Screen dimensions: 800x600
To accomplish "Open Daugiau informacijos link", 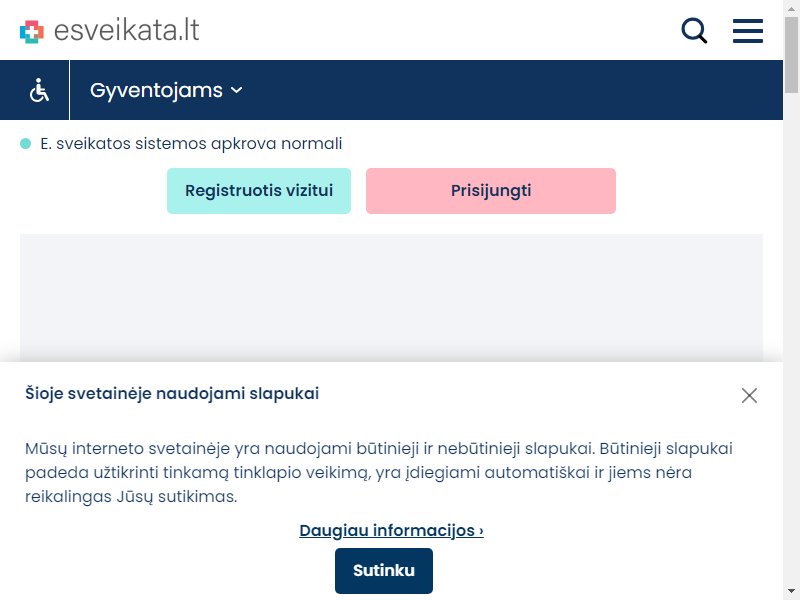I will click(x=391, y=531).
